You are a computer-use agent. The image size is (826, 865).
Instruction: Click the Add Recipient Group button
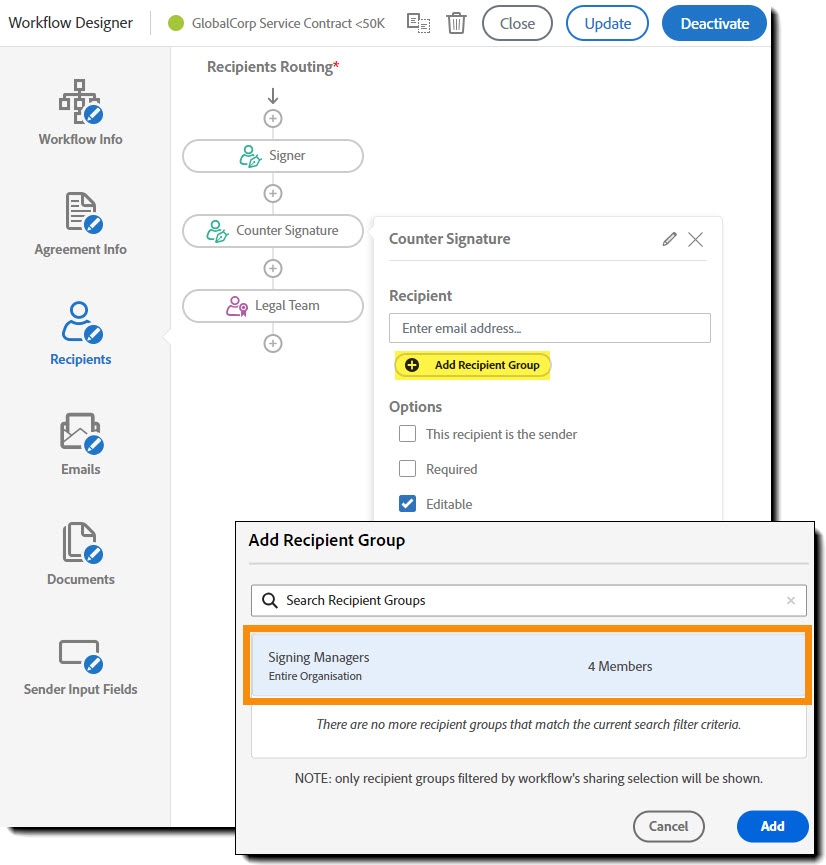[471, 365]
